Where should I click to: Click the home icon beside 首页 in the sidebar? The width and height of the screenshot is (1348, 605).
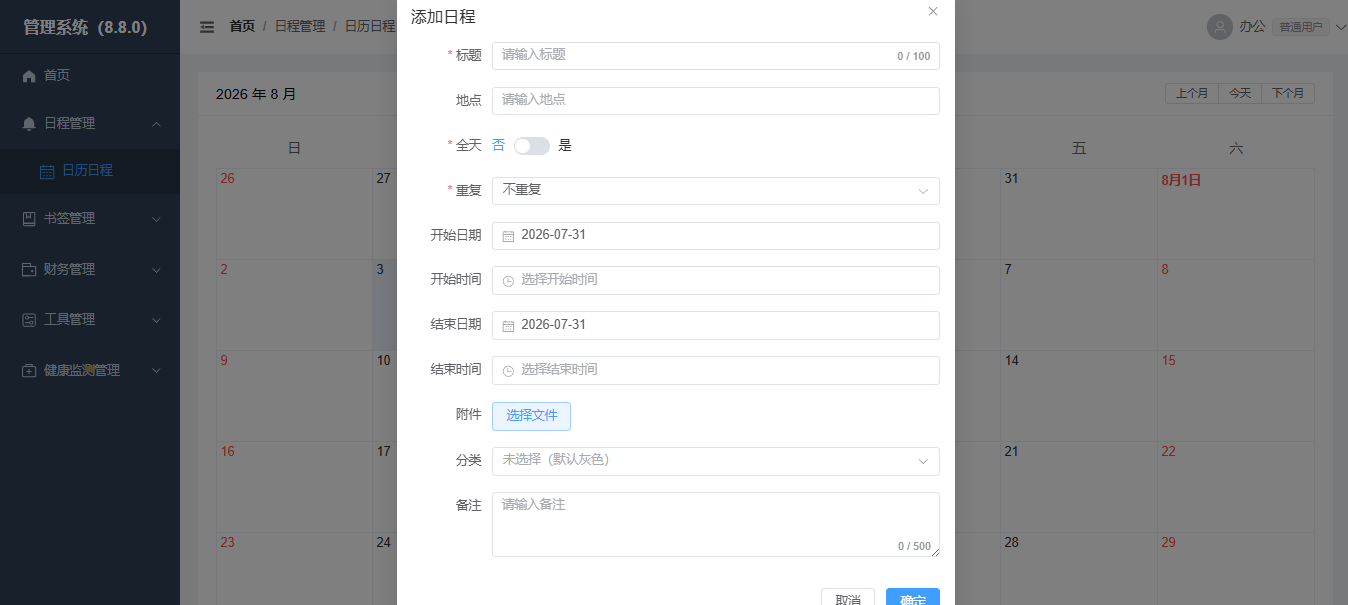[29, 76]
